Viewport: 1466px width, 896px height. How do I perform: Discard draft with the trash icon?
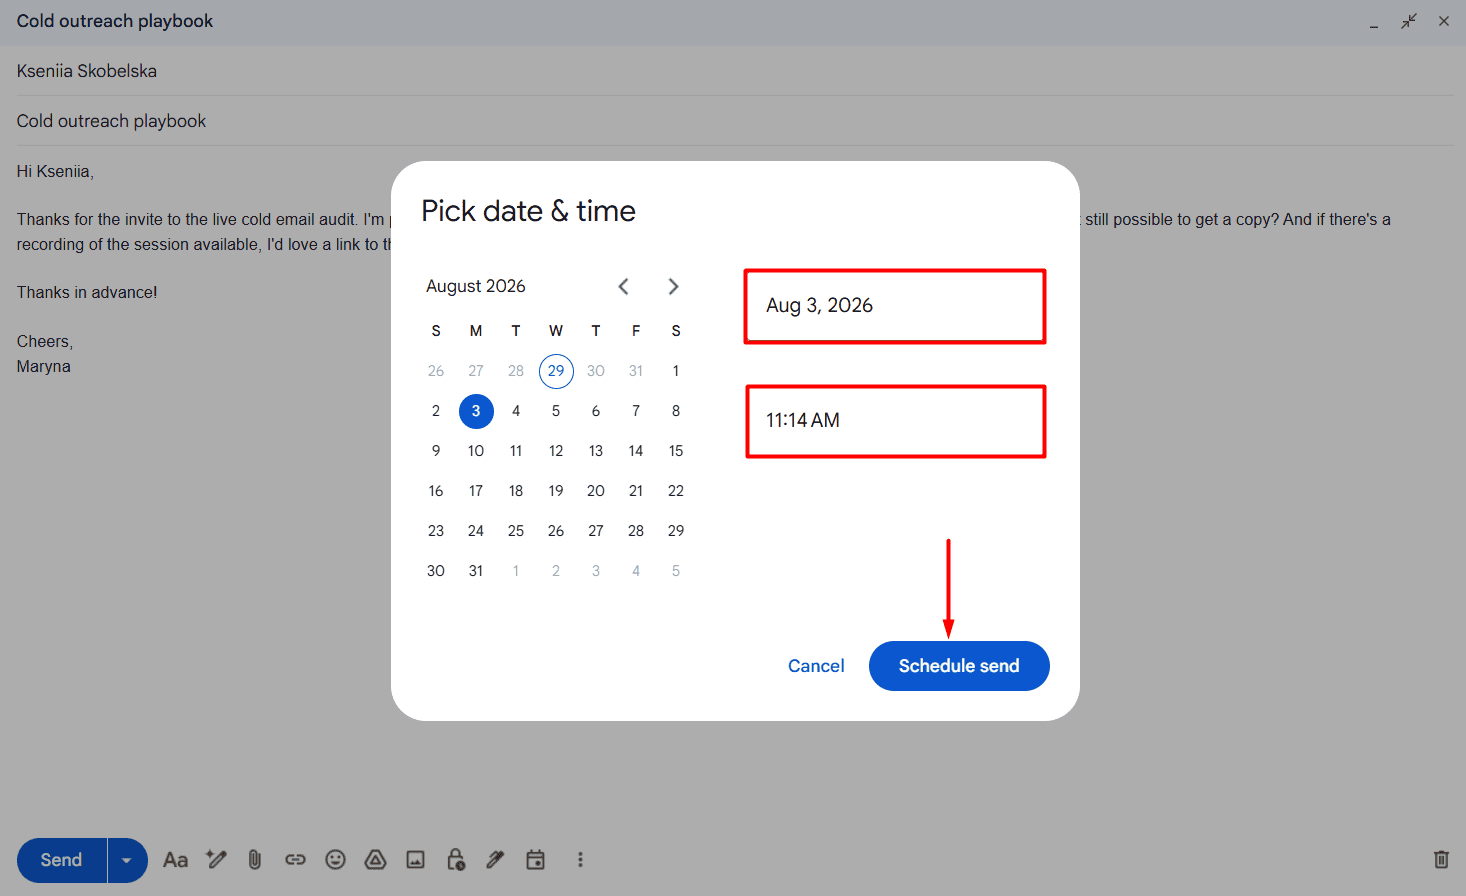[x=1441, y=859]
